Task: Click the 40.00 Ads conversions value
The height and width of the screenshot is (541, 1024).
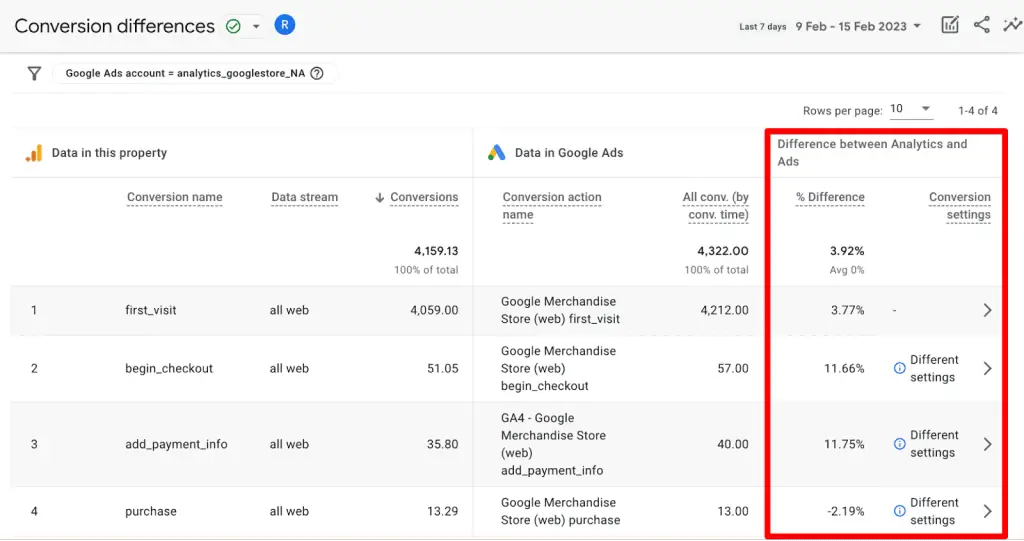Action: click(733, 444)
